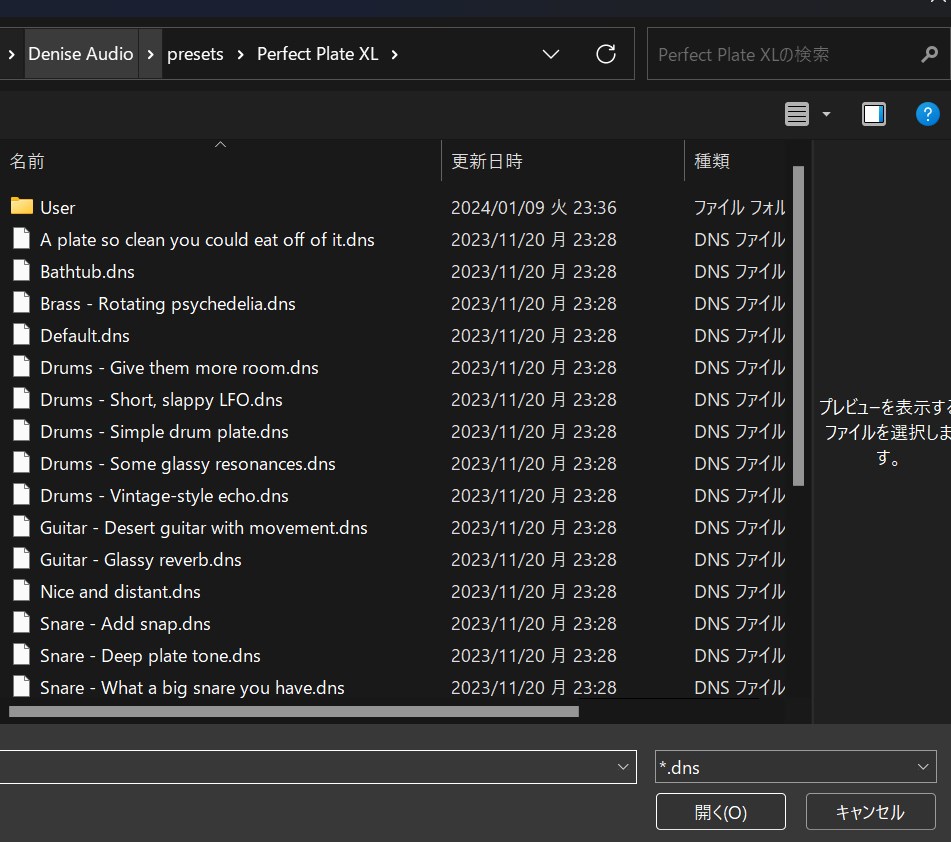
Task: Open the User folder
Action: (57, 207)
